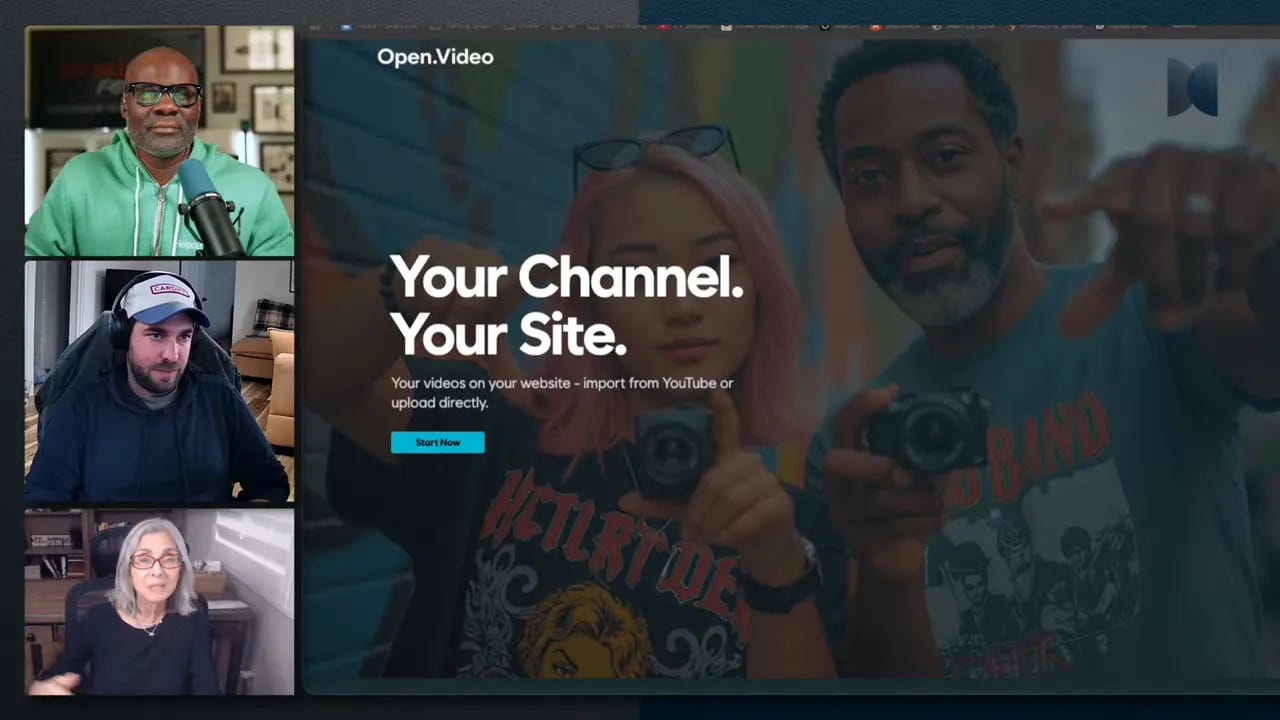Select the top participant's webcam tile

tap(159, 140)
